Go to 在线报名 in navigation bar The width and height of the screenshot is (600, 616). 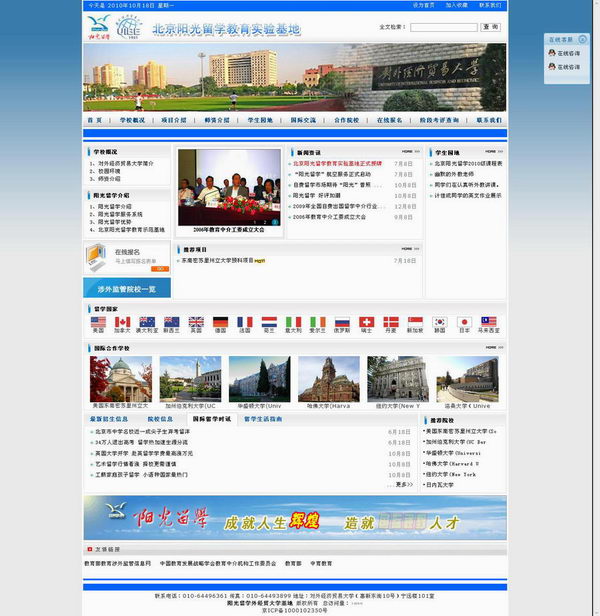[x=389, y=120]
